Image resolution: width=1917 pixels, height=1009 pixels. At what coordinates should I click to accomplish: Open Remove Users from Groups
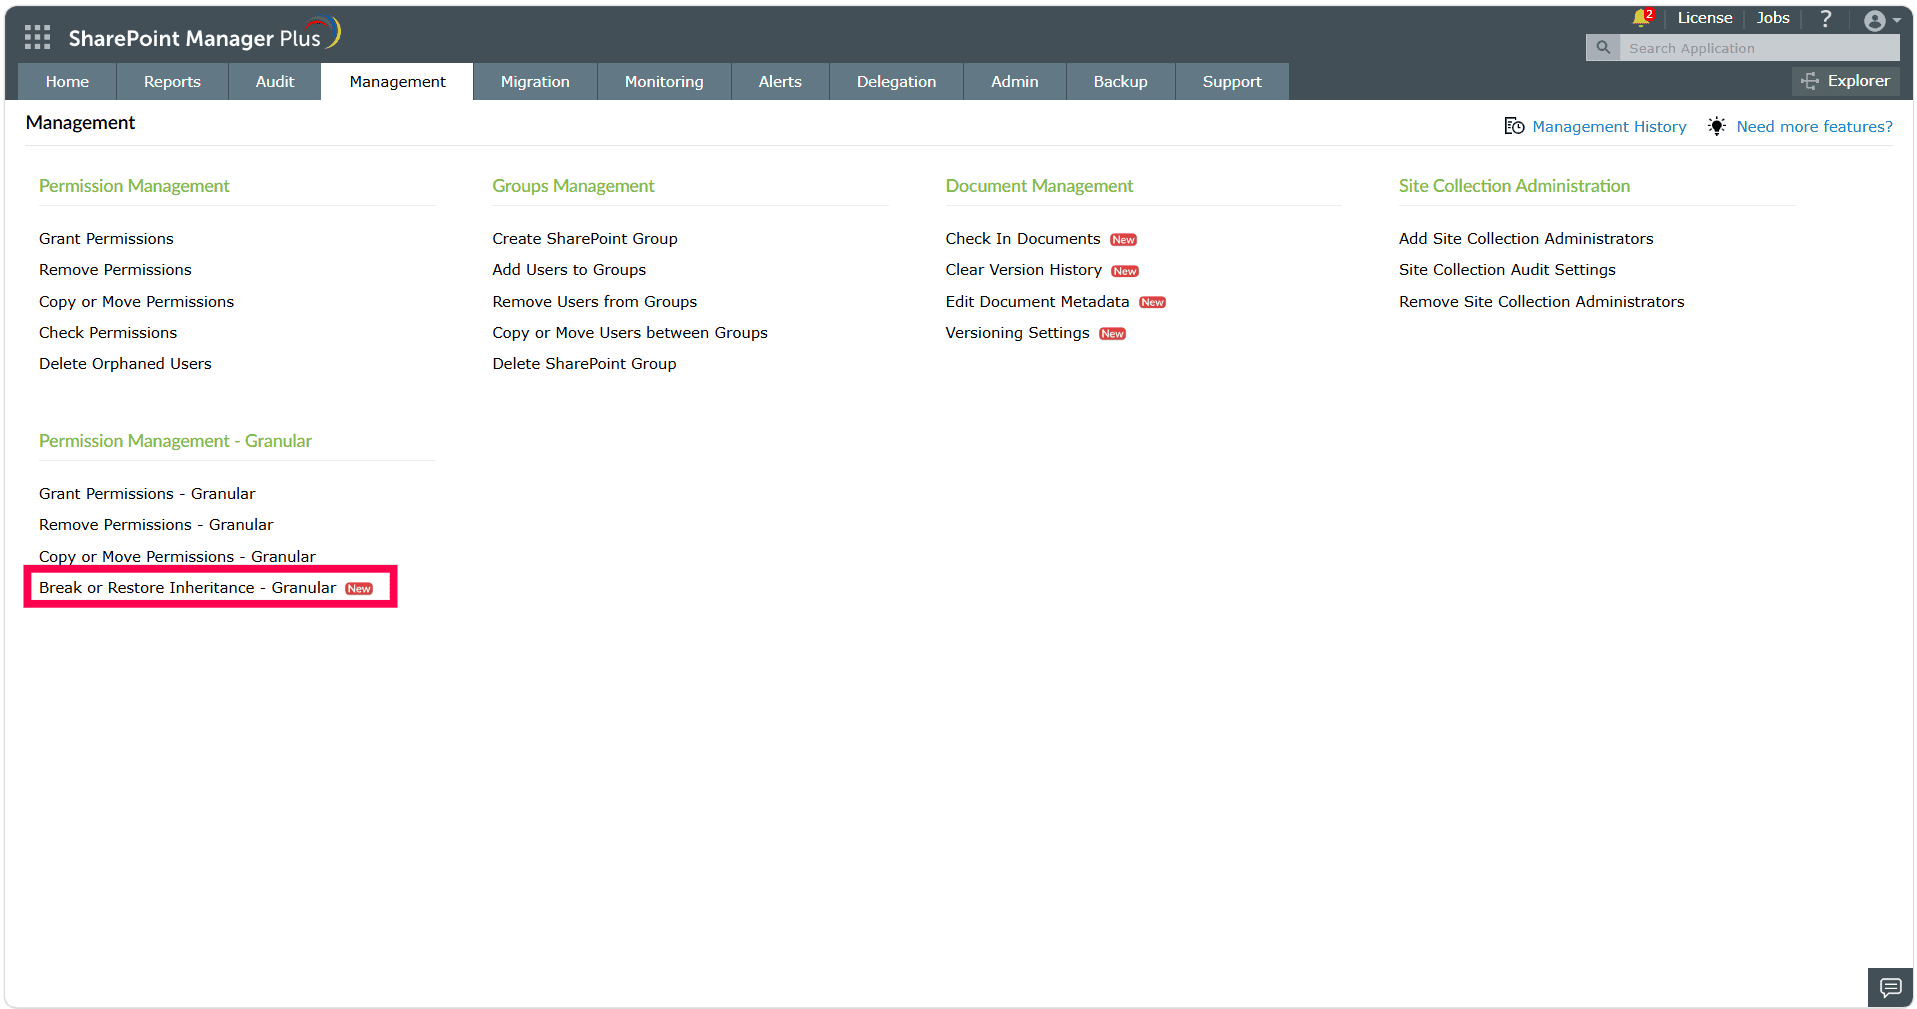point(594,302)
